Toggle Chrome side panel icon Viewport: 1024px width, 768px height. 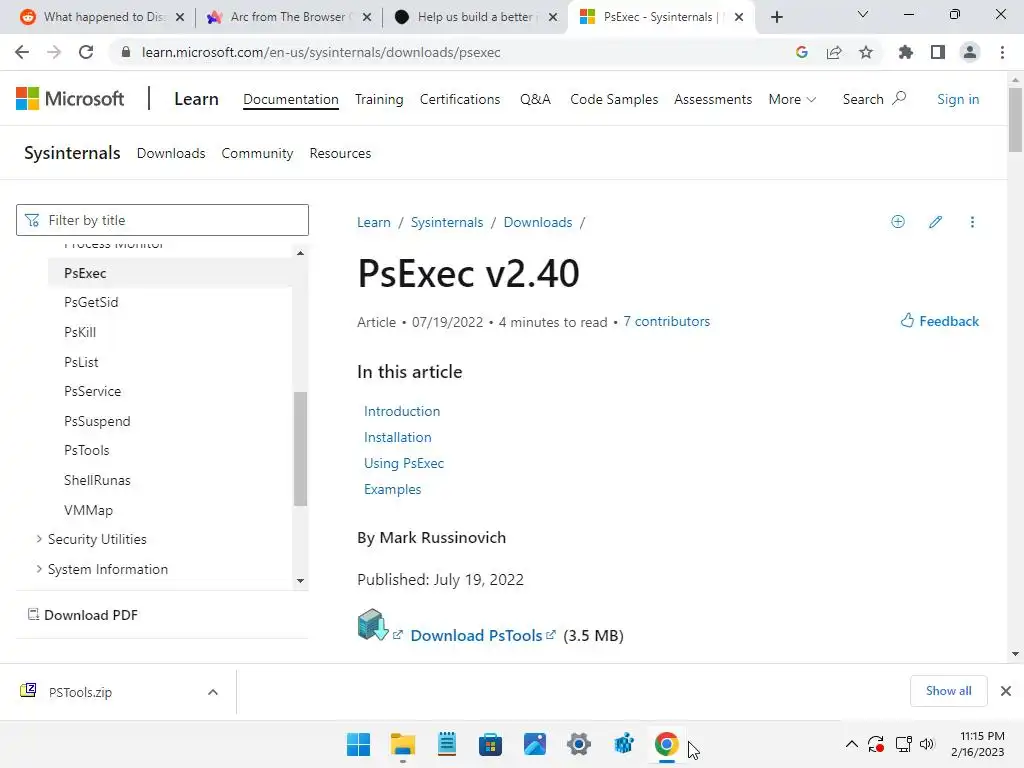tap(938, 52)
